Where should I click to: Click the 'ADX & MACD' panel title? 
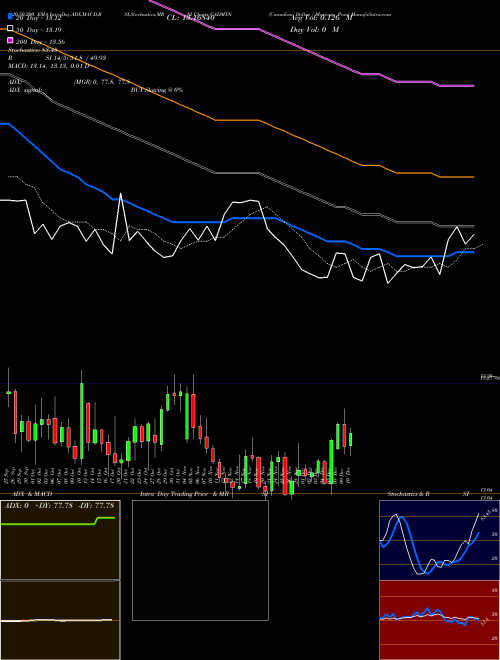(x=32, y=494)
